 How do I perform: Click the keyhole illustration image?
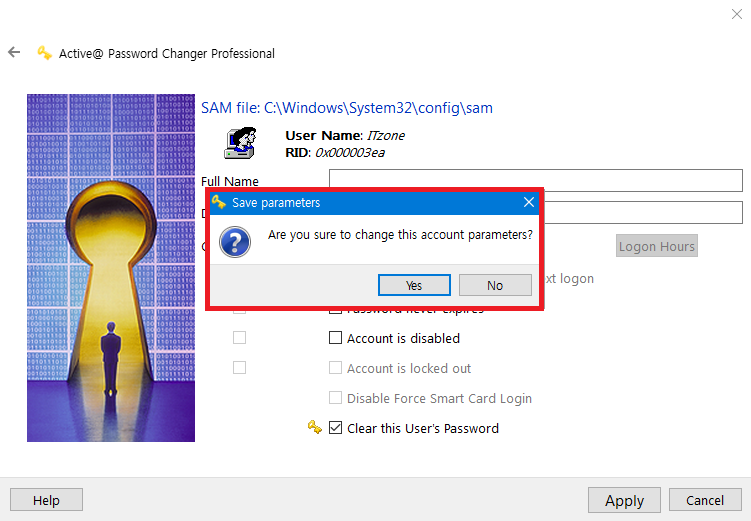111,268
